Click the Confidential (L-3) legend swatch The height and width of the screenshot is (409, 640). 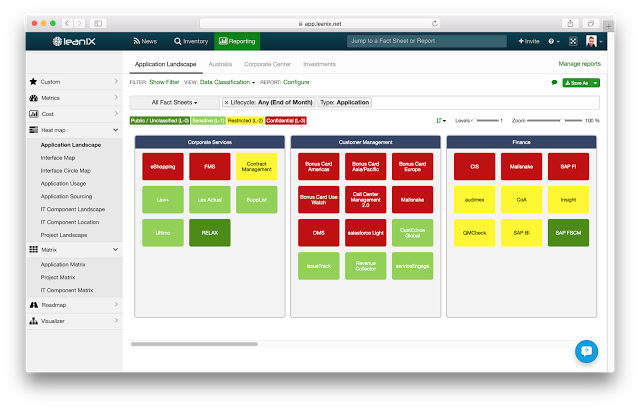[286, 120]
